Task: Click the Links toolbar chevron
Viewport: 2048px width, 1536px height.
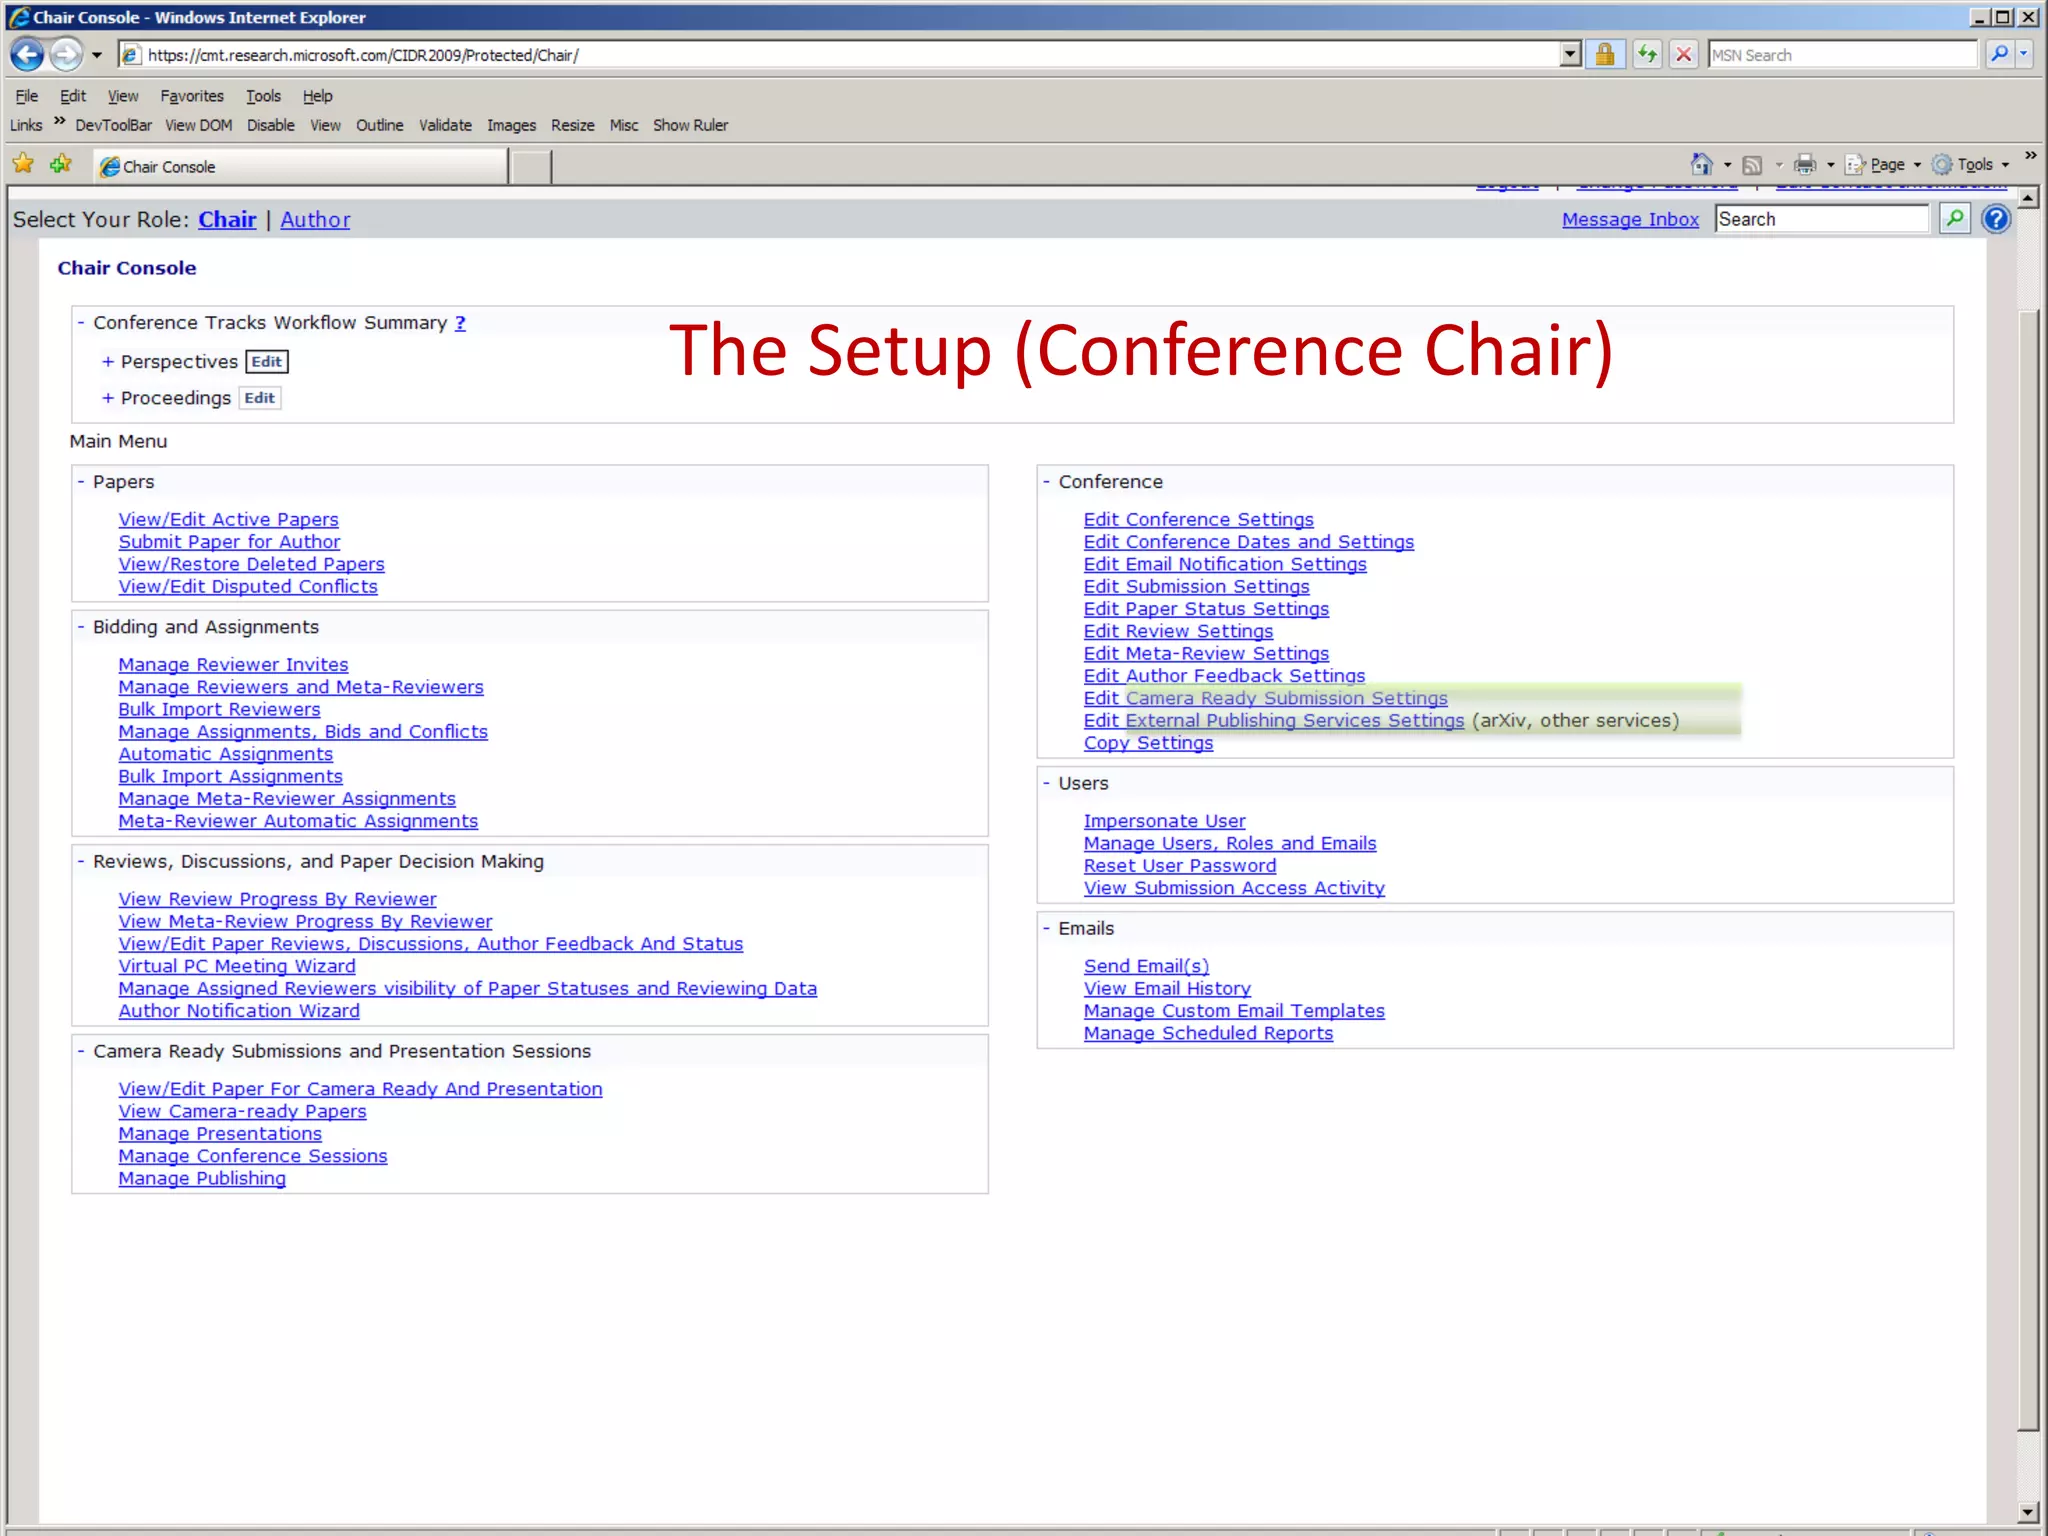Action: pyautogui.click(x=60, y=121)
